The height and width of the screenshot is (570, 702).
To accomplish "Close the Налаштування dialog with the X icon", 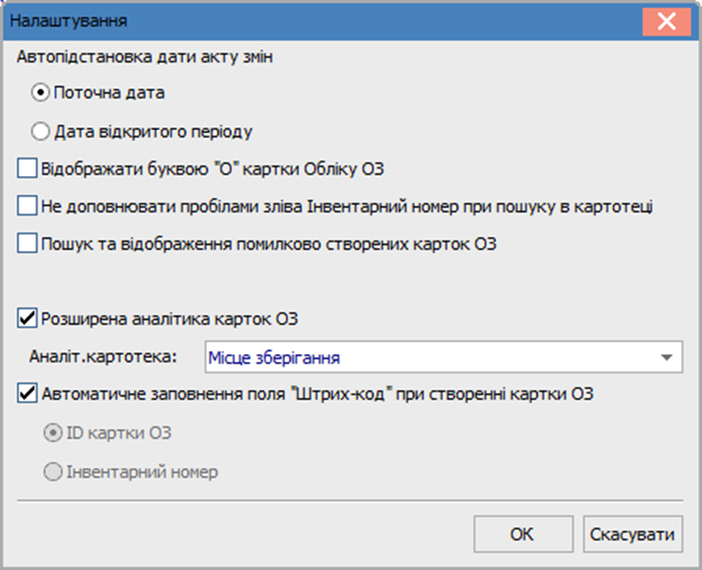I will tap(666, 21).
